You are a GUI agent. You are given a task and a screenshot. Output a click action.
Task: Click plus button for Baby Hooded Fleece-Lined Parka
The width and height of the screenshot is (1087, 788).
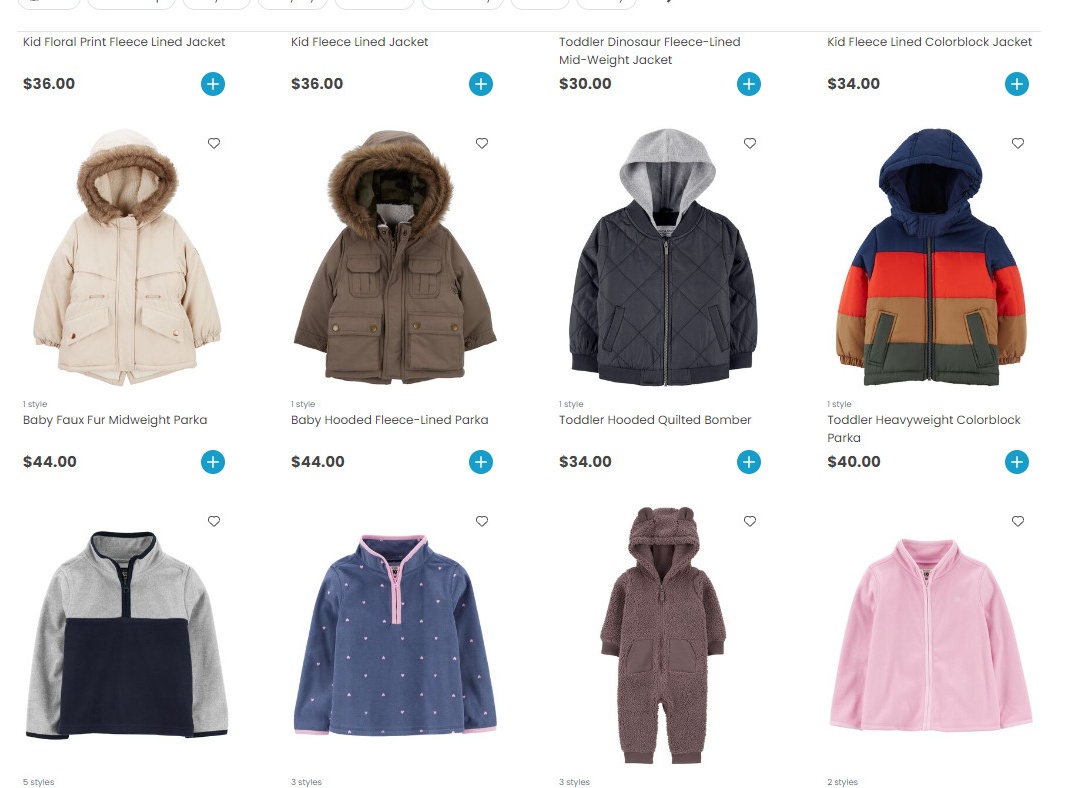coord(480,462)
